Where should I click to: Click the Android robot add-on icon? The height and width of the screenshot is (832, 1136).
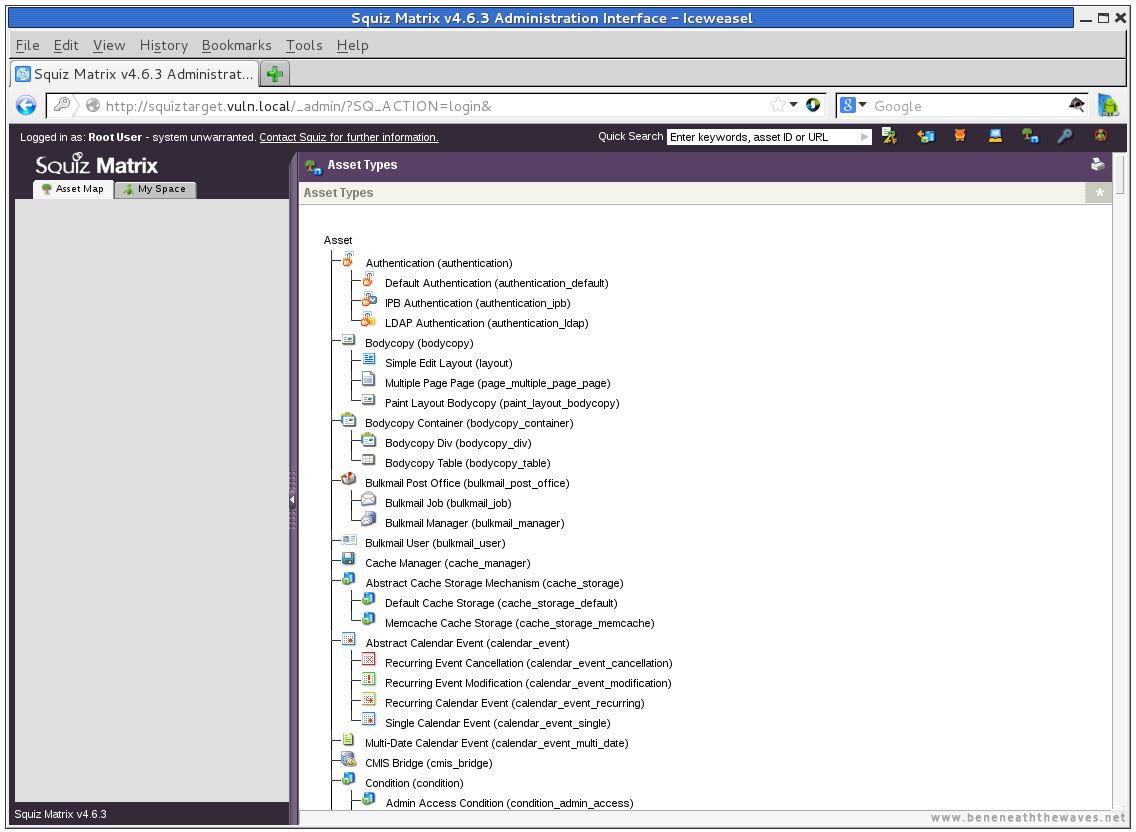point(1108,106)
